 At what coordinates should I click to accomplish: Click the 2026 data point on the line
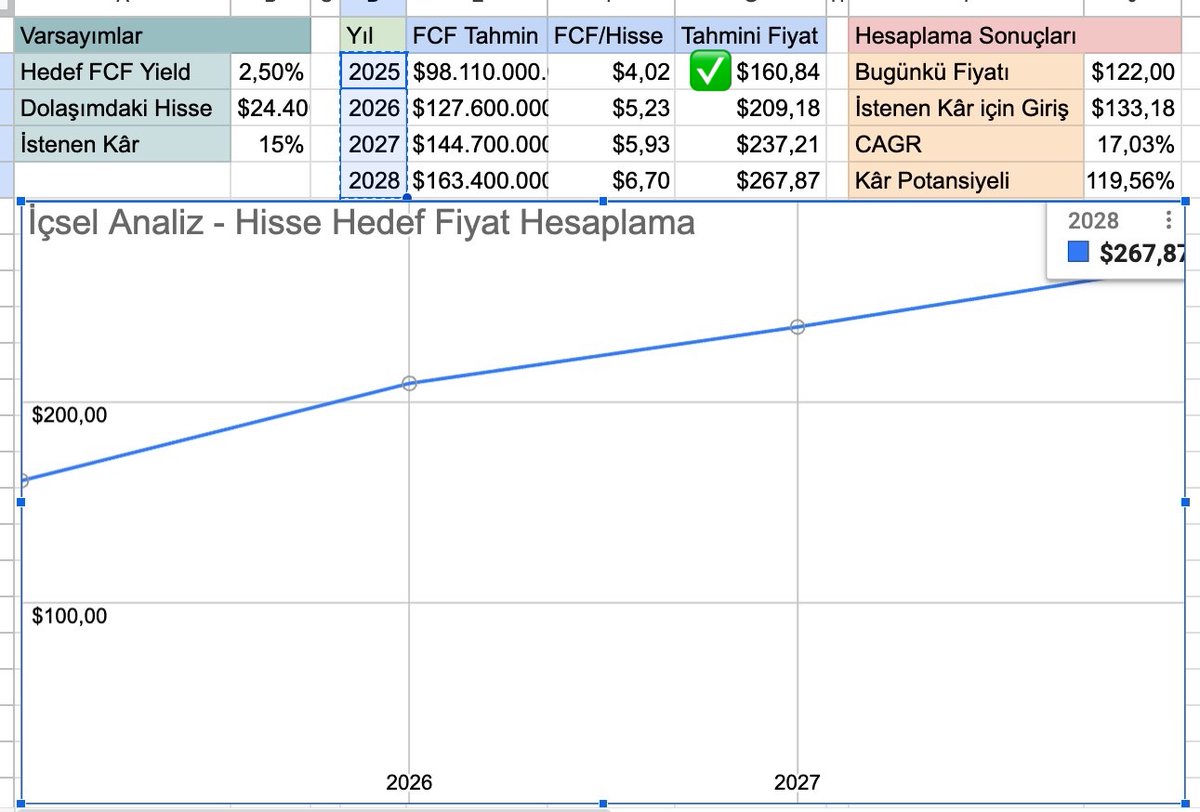point(409,383)
